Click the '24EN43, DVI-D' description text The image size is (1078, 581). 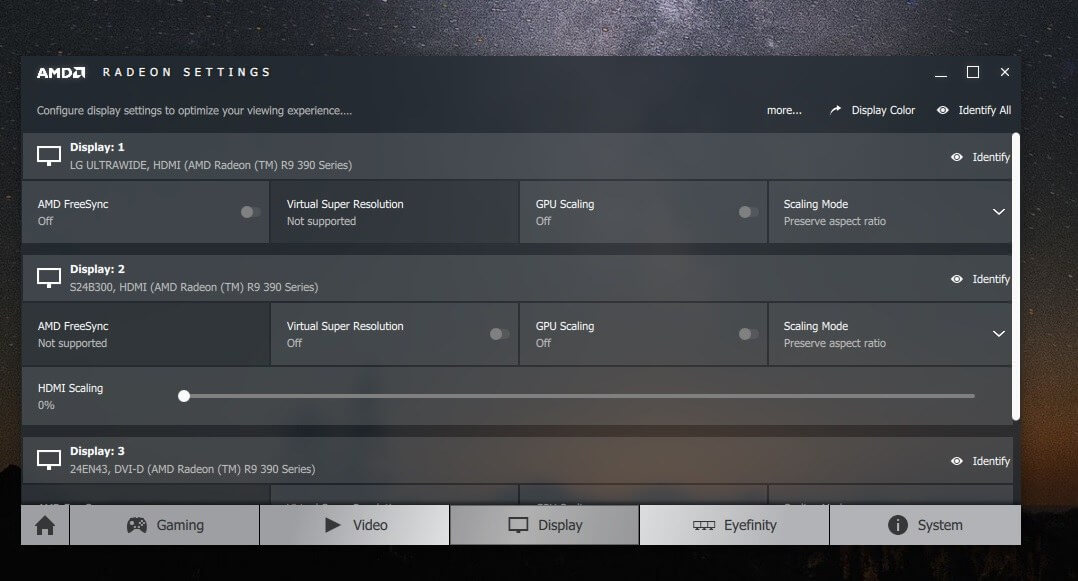tap(192, 469)
